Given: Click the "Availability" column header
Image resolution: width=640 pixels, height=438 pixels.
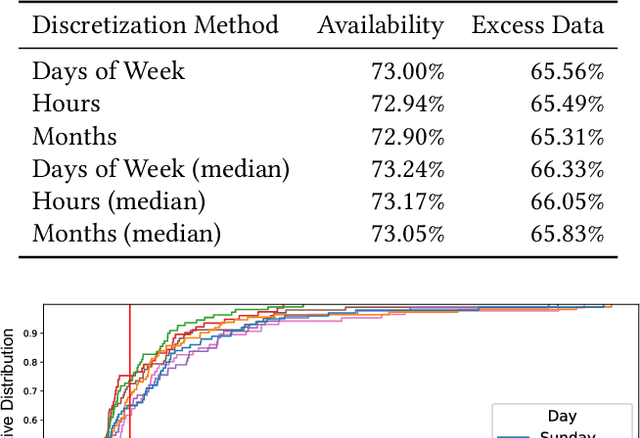Looking at the screenshot, I should pyautogui.click(x=381, y=25).
